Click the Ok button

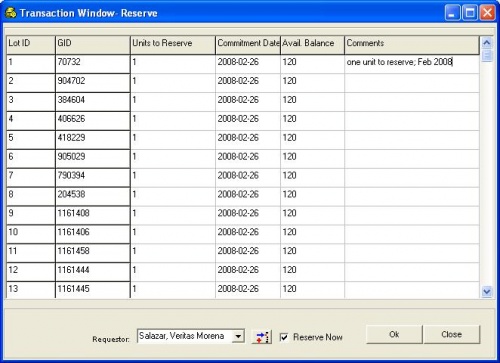point(394,334)
